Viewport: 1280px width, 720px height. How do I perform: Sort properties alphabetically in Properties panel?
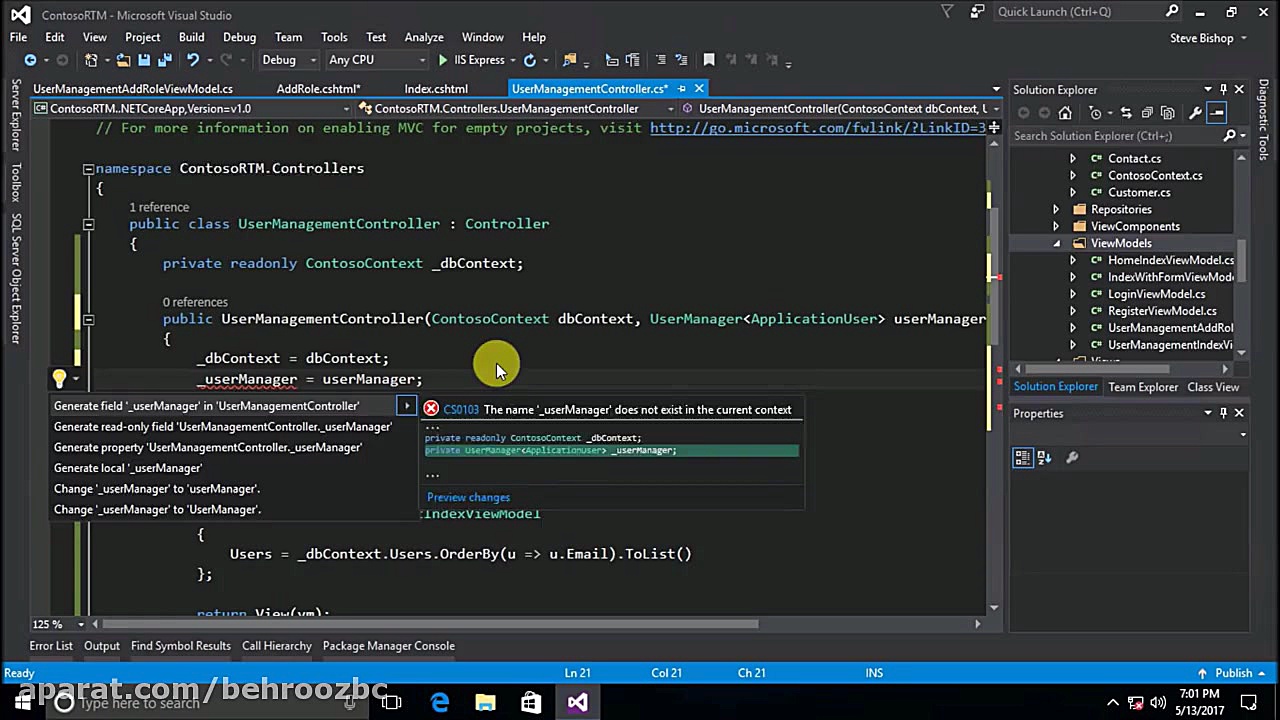pyautogui.click(x=1044, y=457)
